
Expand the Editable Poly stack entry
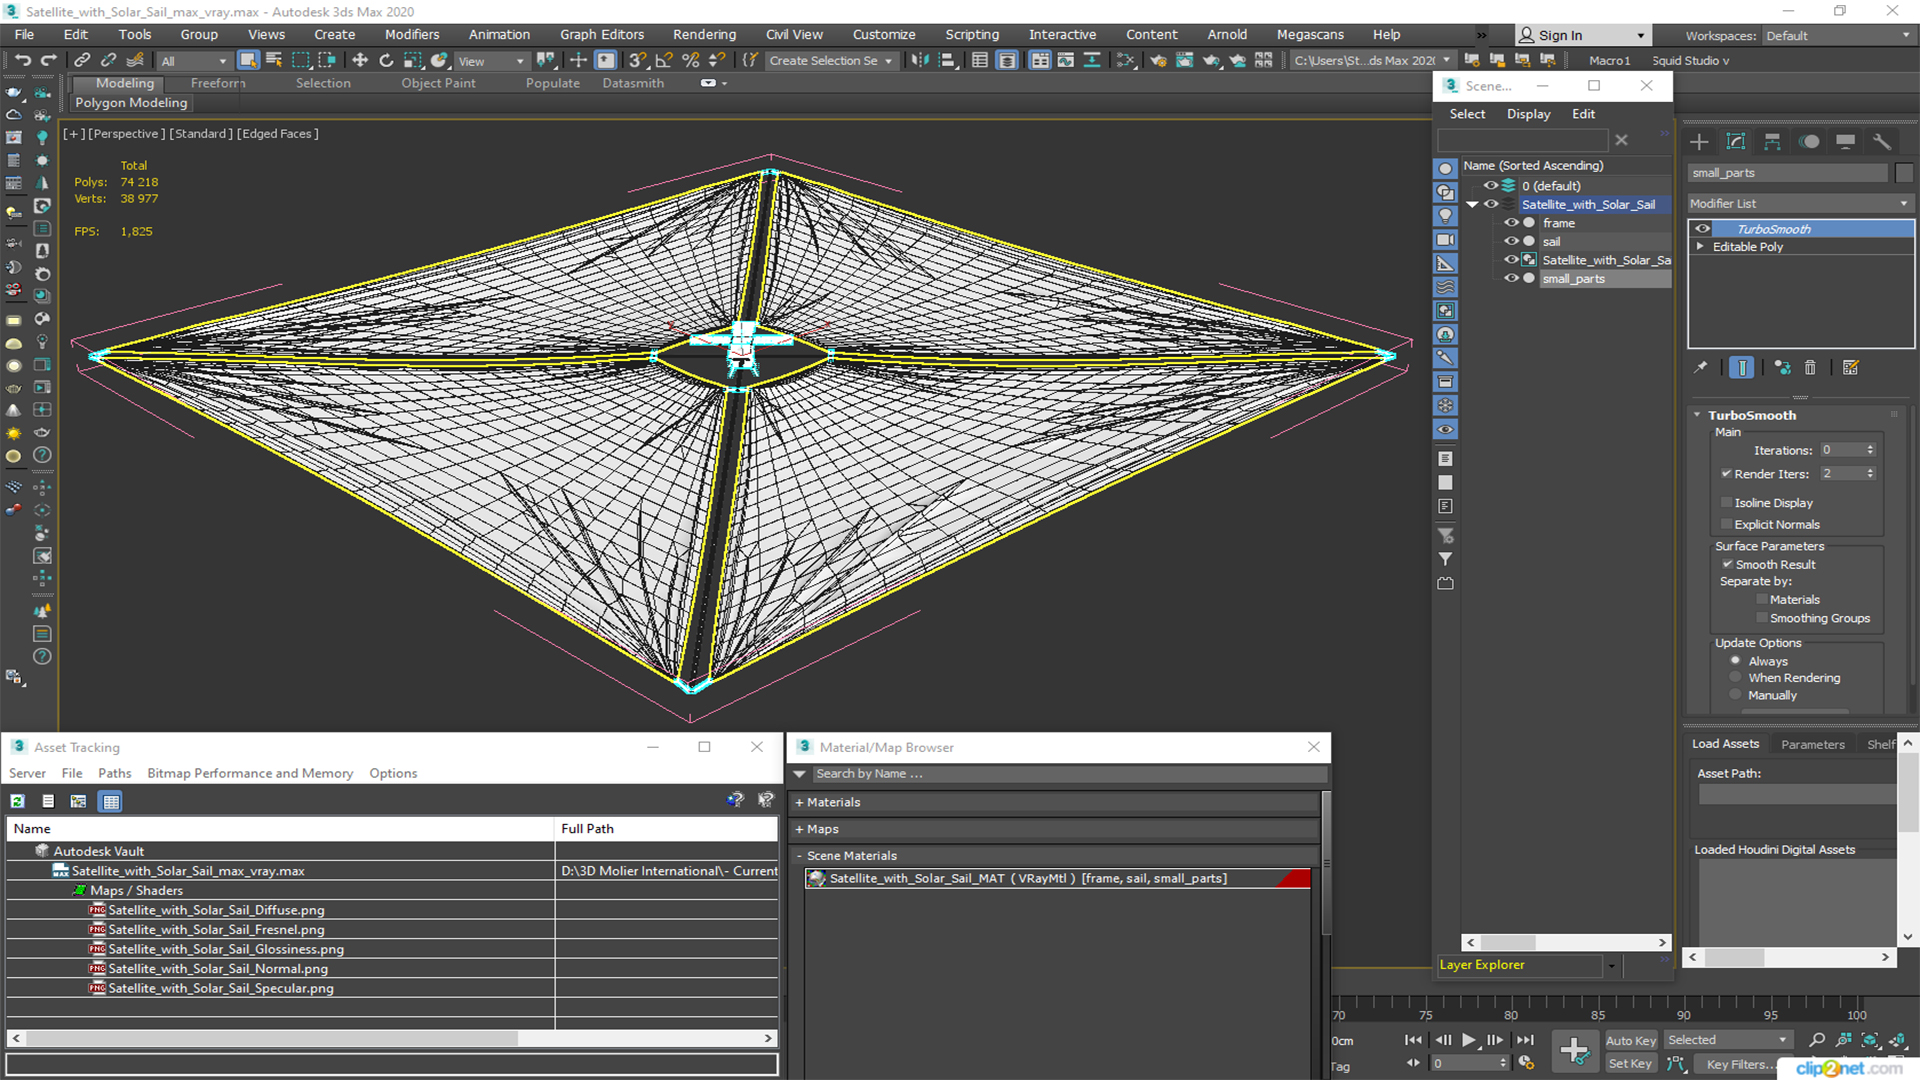pos(1700,246)
